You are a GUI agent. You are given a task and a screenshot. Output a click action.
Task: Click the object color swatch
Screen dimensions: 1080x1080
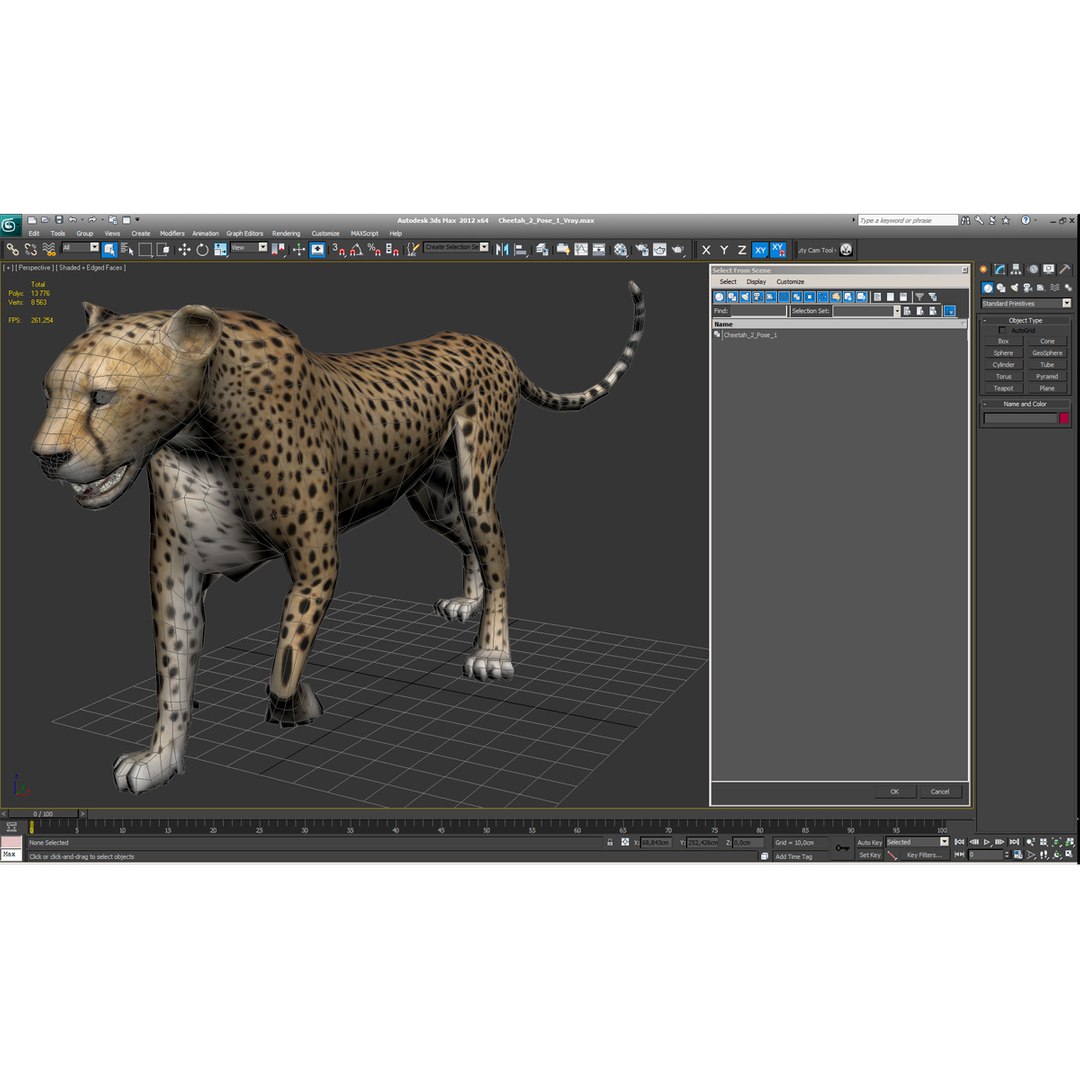(1064, 418)
